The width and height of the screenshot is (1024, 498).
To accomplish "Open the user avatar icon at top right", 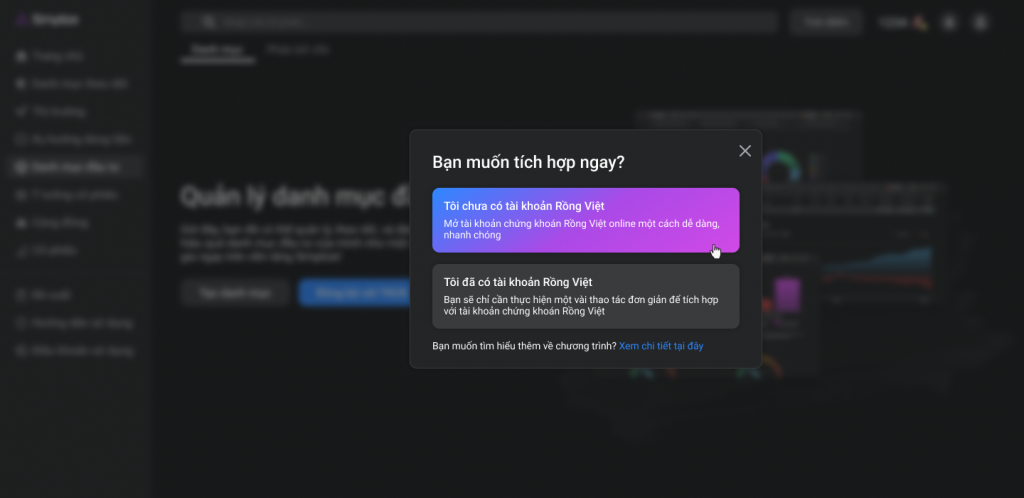I will (981, 21).
